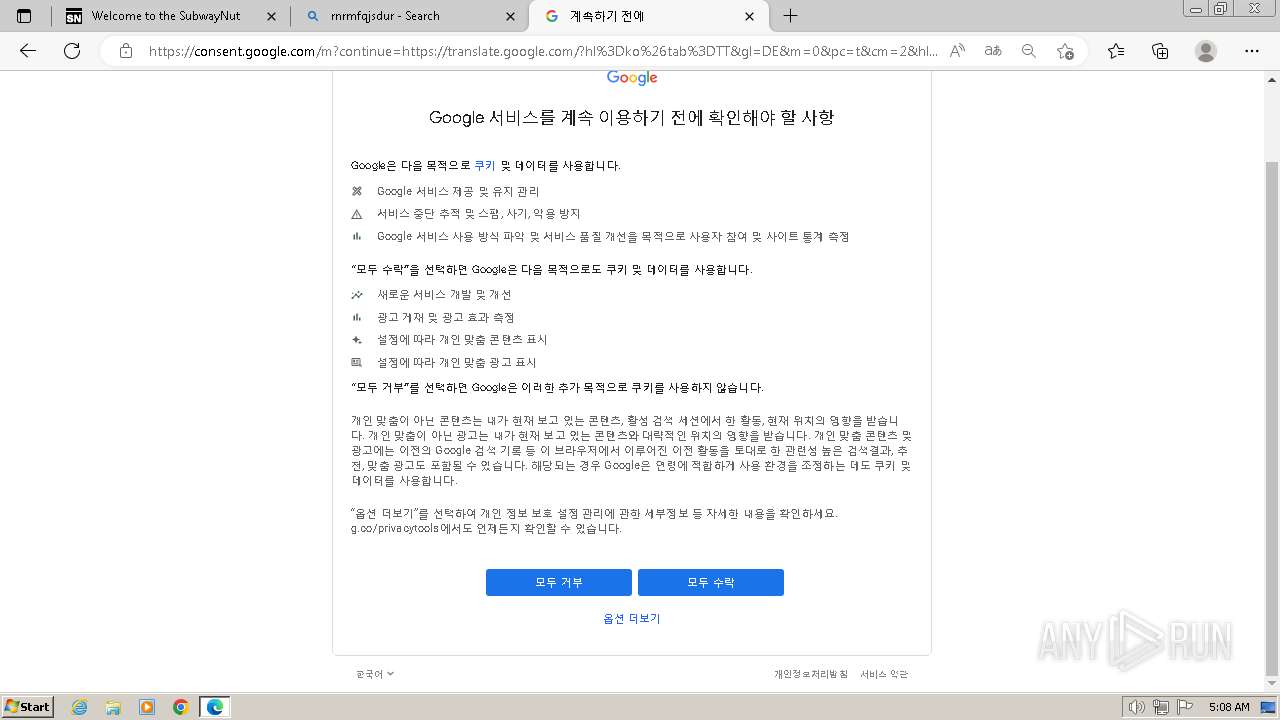Click the volume speaker icon in the system tray
Image resolution: width=1280 pixels, height=720 pixels.
tap(1137, 707)
